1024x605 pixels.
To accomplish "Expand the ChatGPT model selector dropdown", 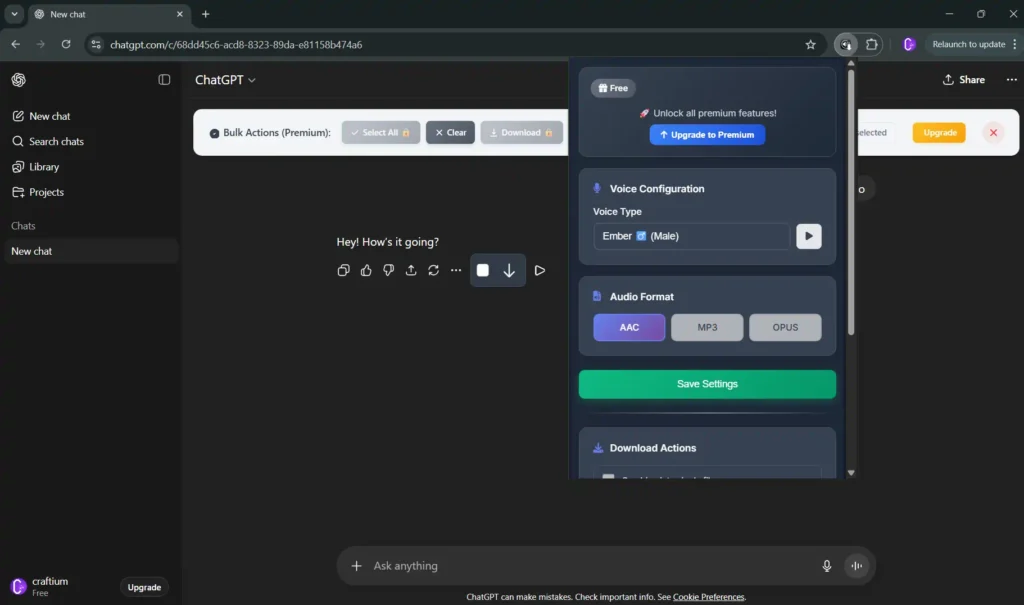I will [x=225, y=80].
